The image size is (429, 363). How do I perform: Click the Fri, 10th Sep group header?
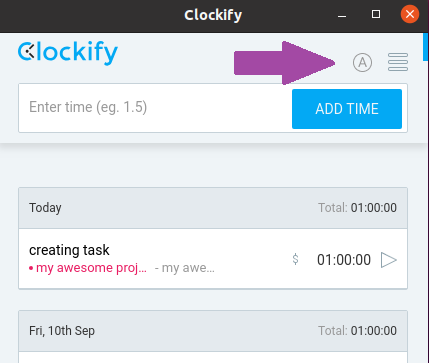[213, 331]
